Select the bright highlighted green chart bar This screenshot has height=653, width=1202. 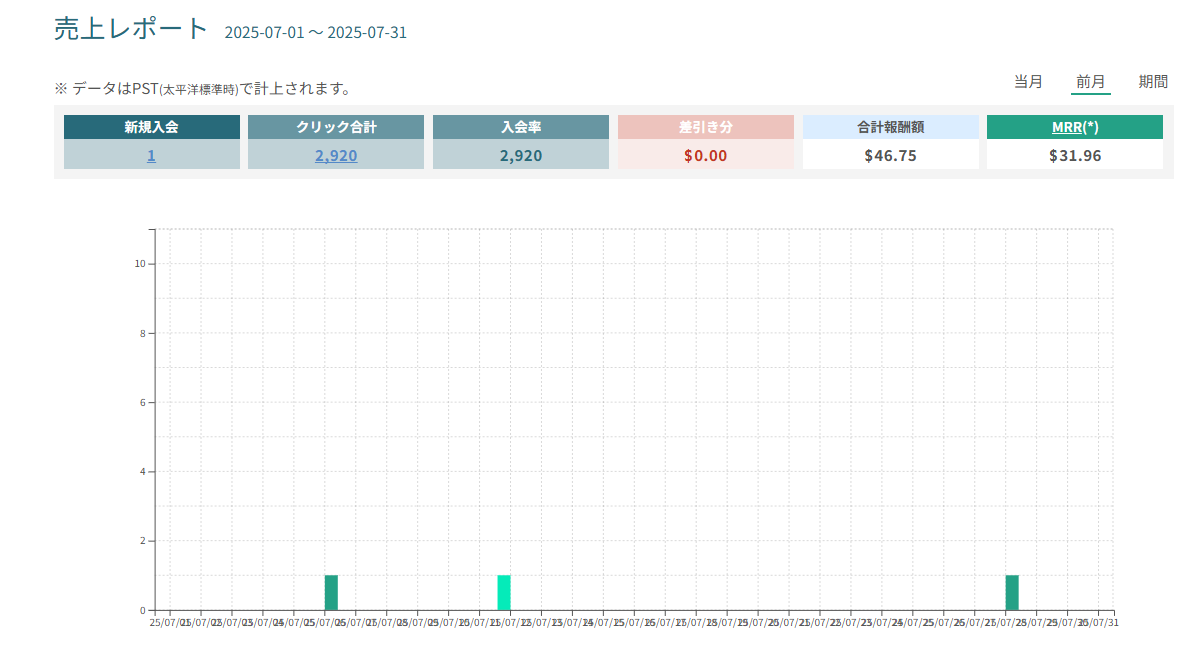coord(504,593)
